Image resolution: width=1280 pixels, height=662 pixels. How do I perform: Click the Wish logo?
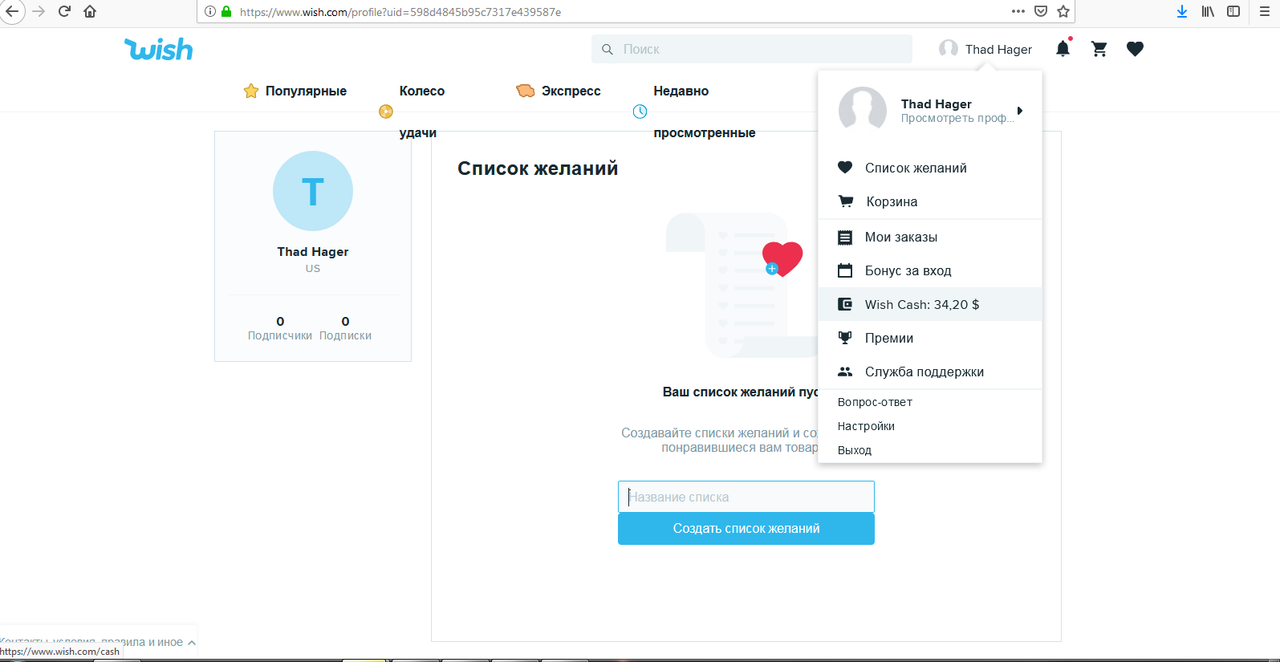point(158,48)
